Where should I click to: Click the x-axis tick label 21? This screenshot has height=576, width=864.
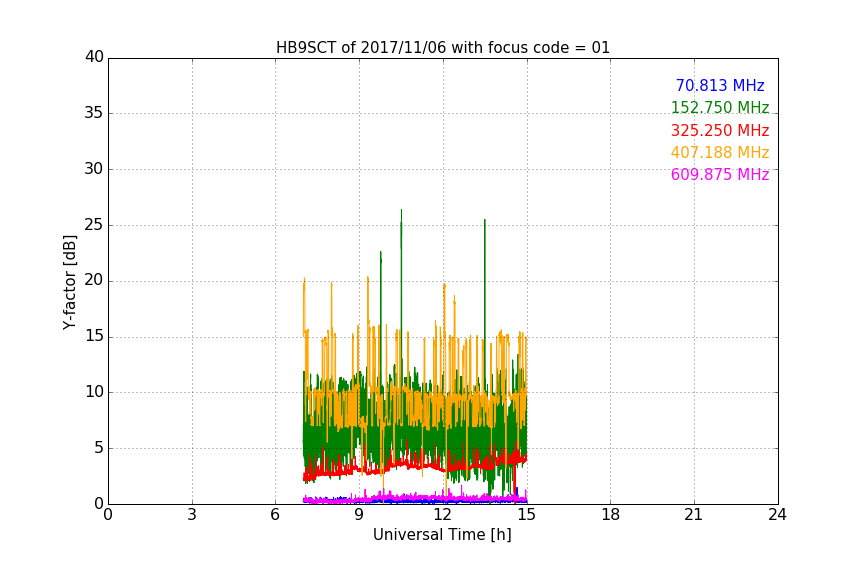[694, 515]
